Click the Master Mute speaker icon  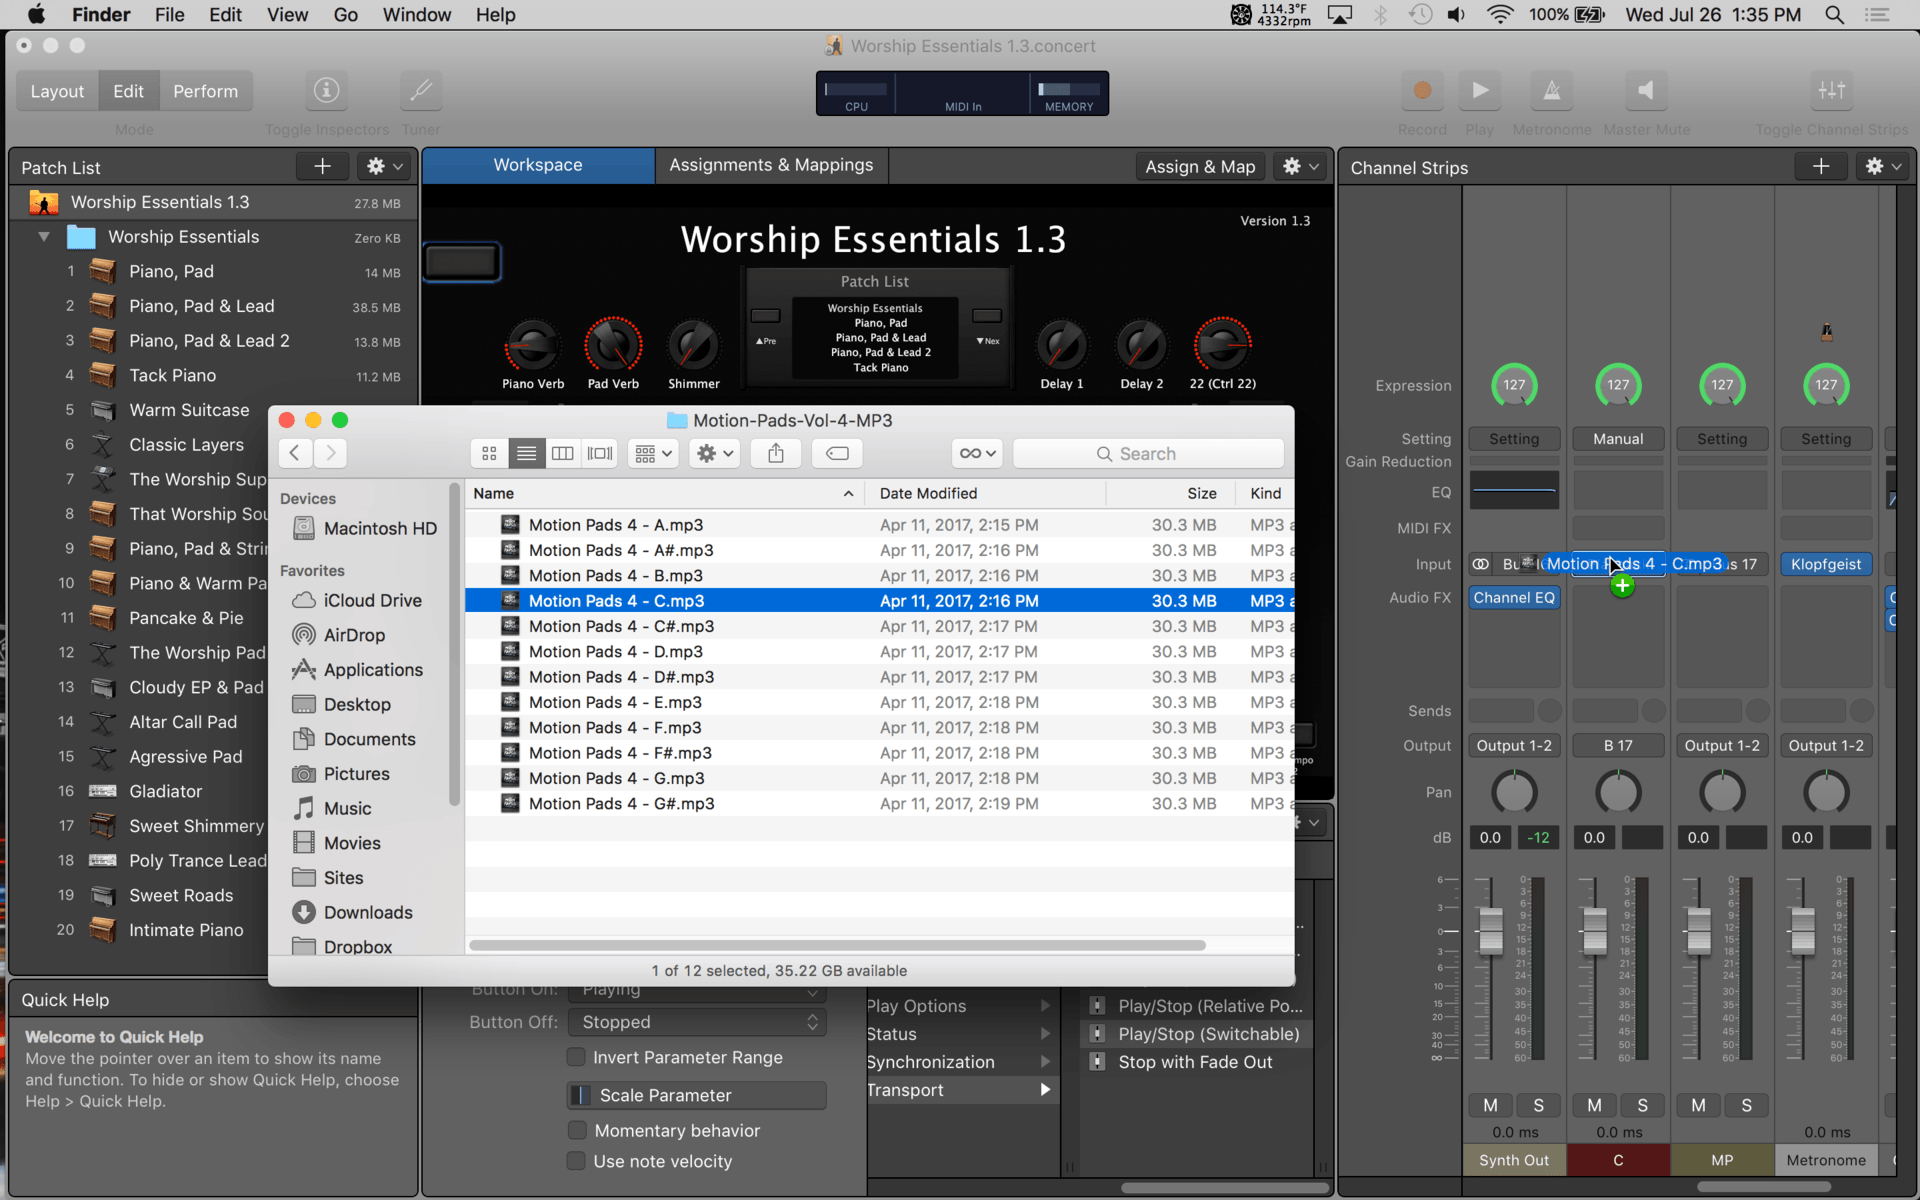click(x=1645, y=91)
